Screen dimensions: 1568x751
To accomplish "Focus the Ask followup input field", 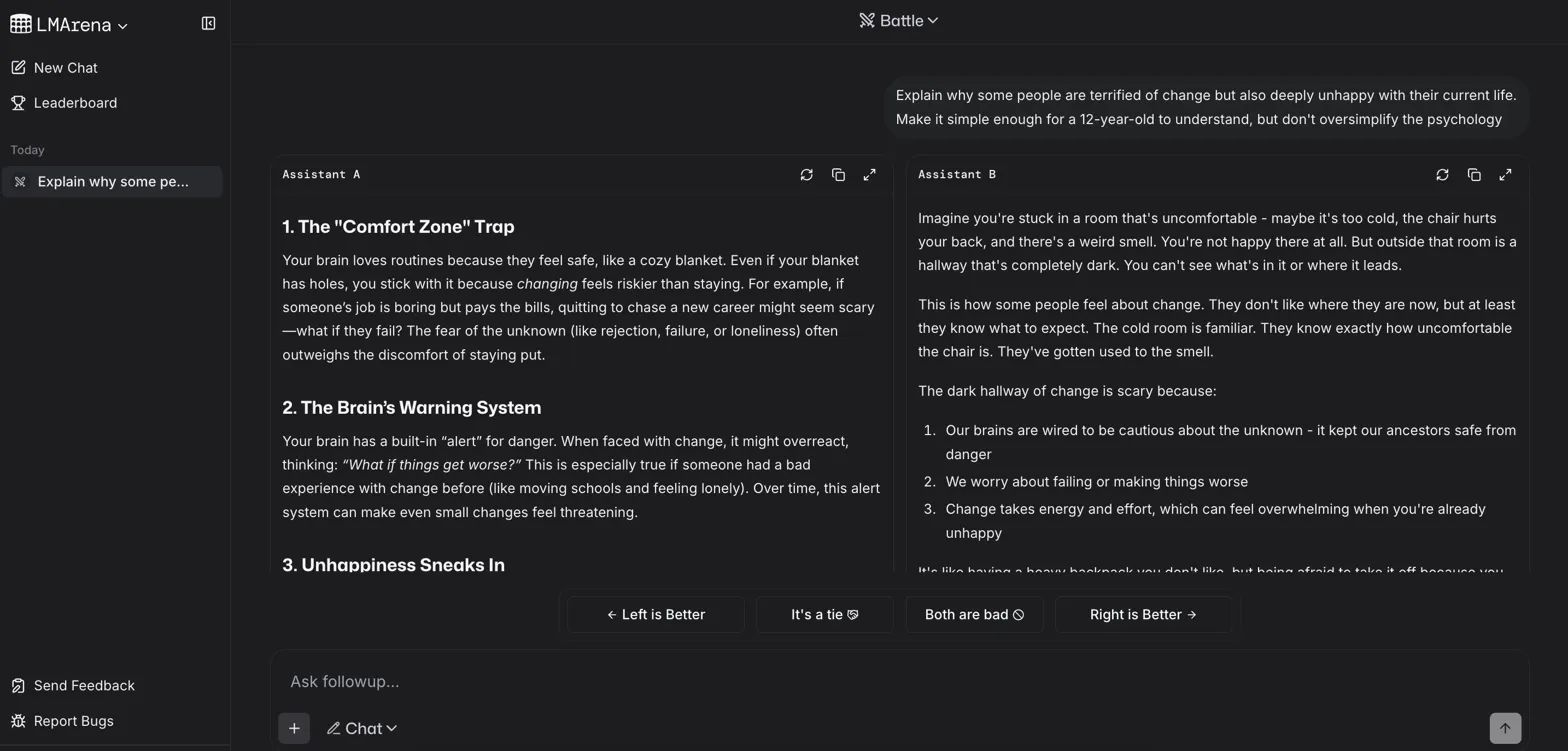I will [899, 682].
